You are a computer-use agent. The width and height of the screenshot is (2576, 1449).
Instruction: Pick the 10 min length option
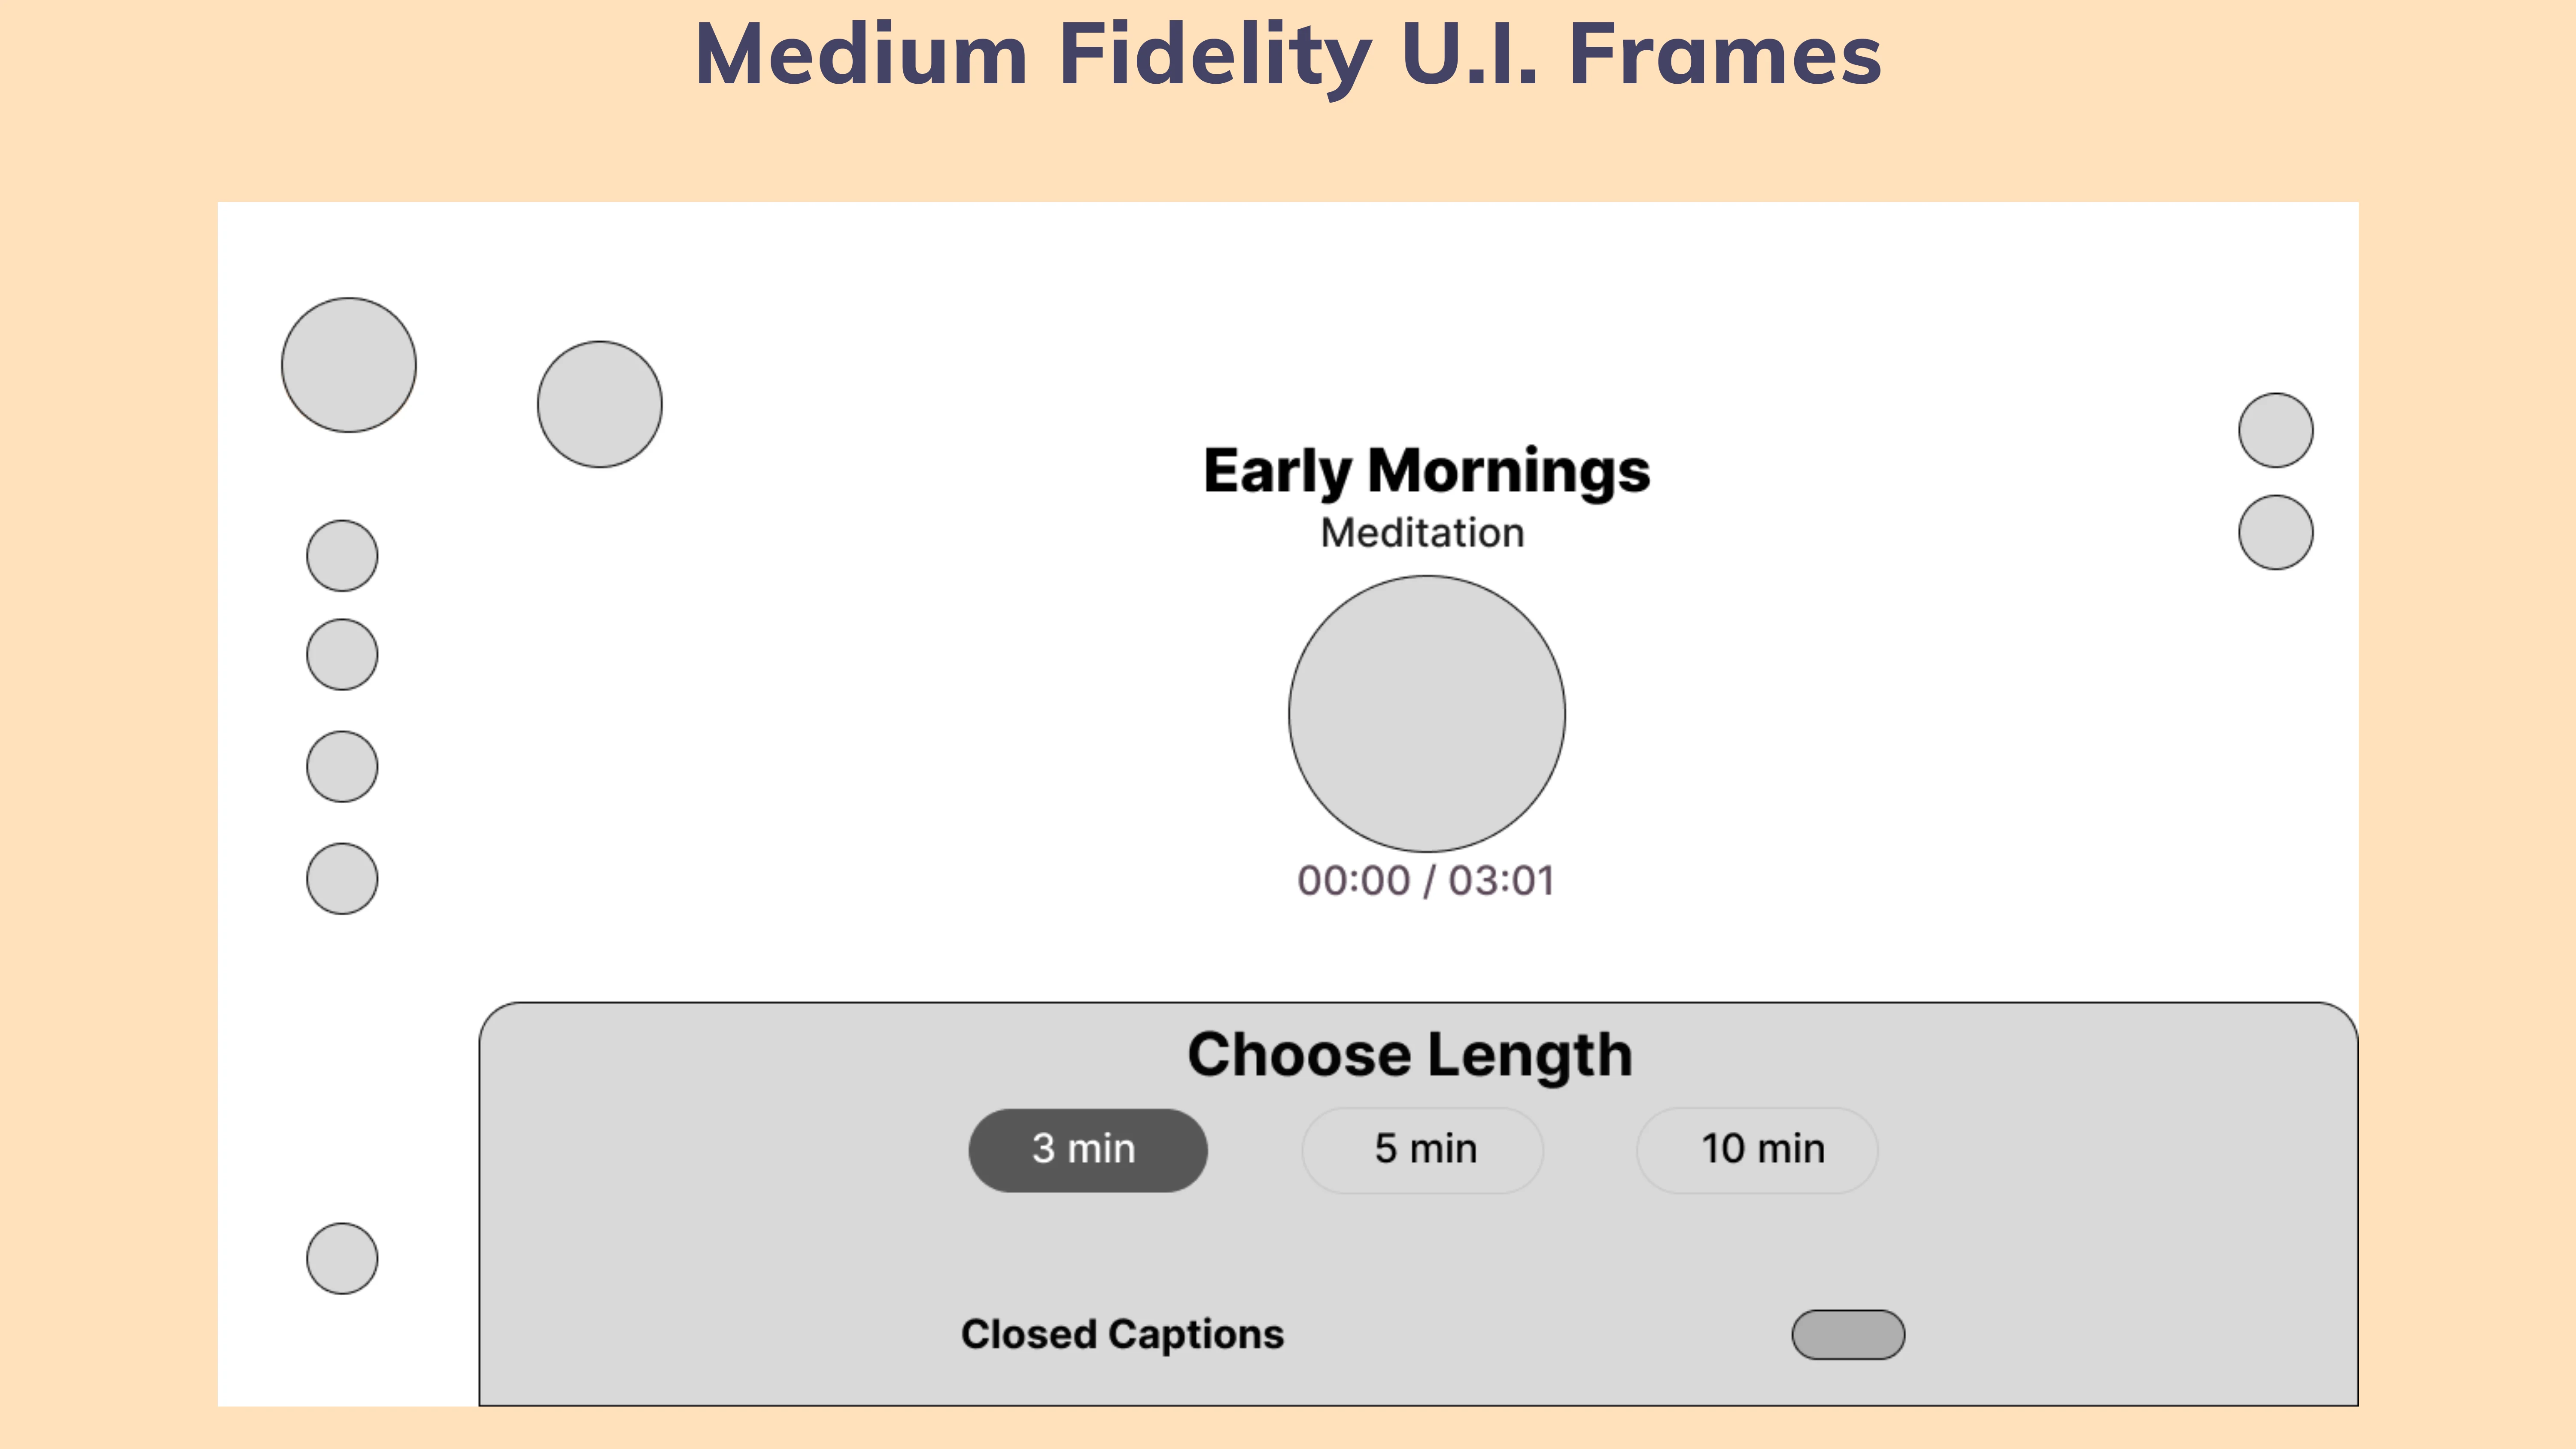pyautogui.click(x=1757, y=1150)
